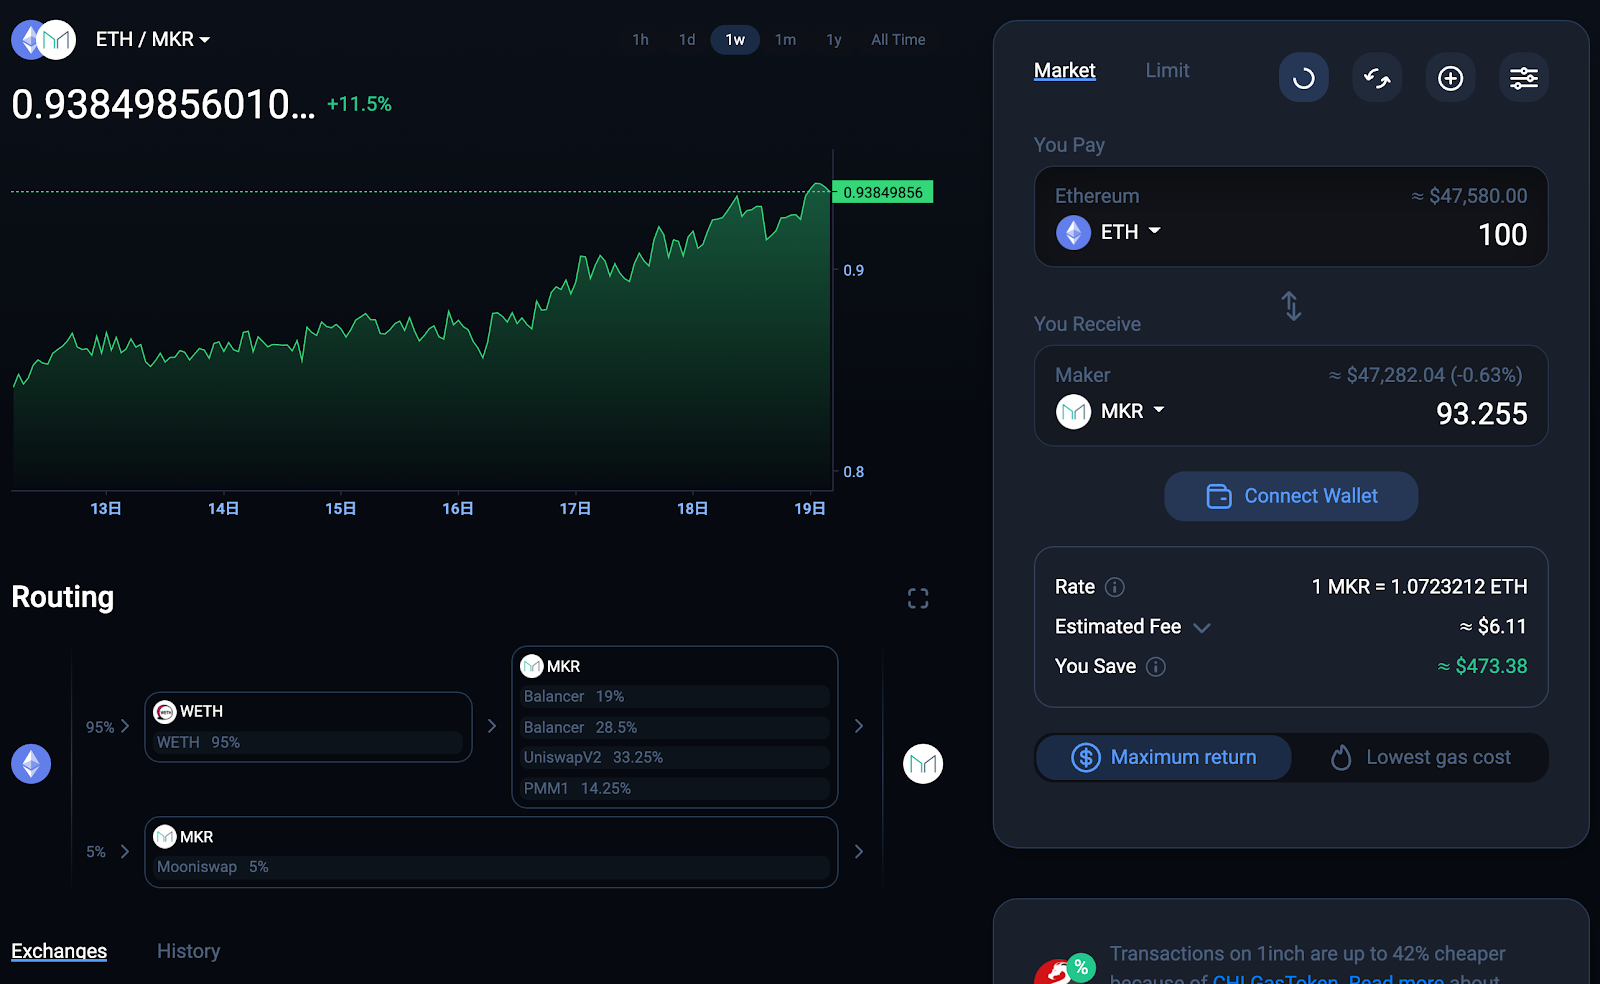This screenshot has height=984, width=1600.
Task: Click the Maker destination icon in routing
Action: pyautogui.click(x=923, y=764)
